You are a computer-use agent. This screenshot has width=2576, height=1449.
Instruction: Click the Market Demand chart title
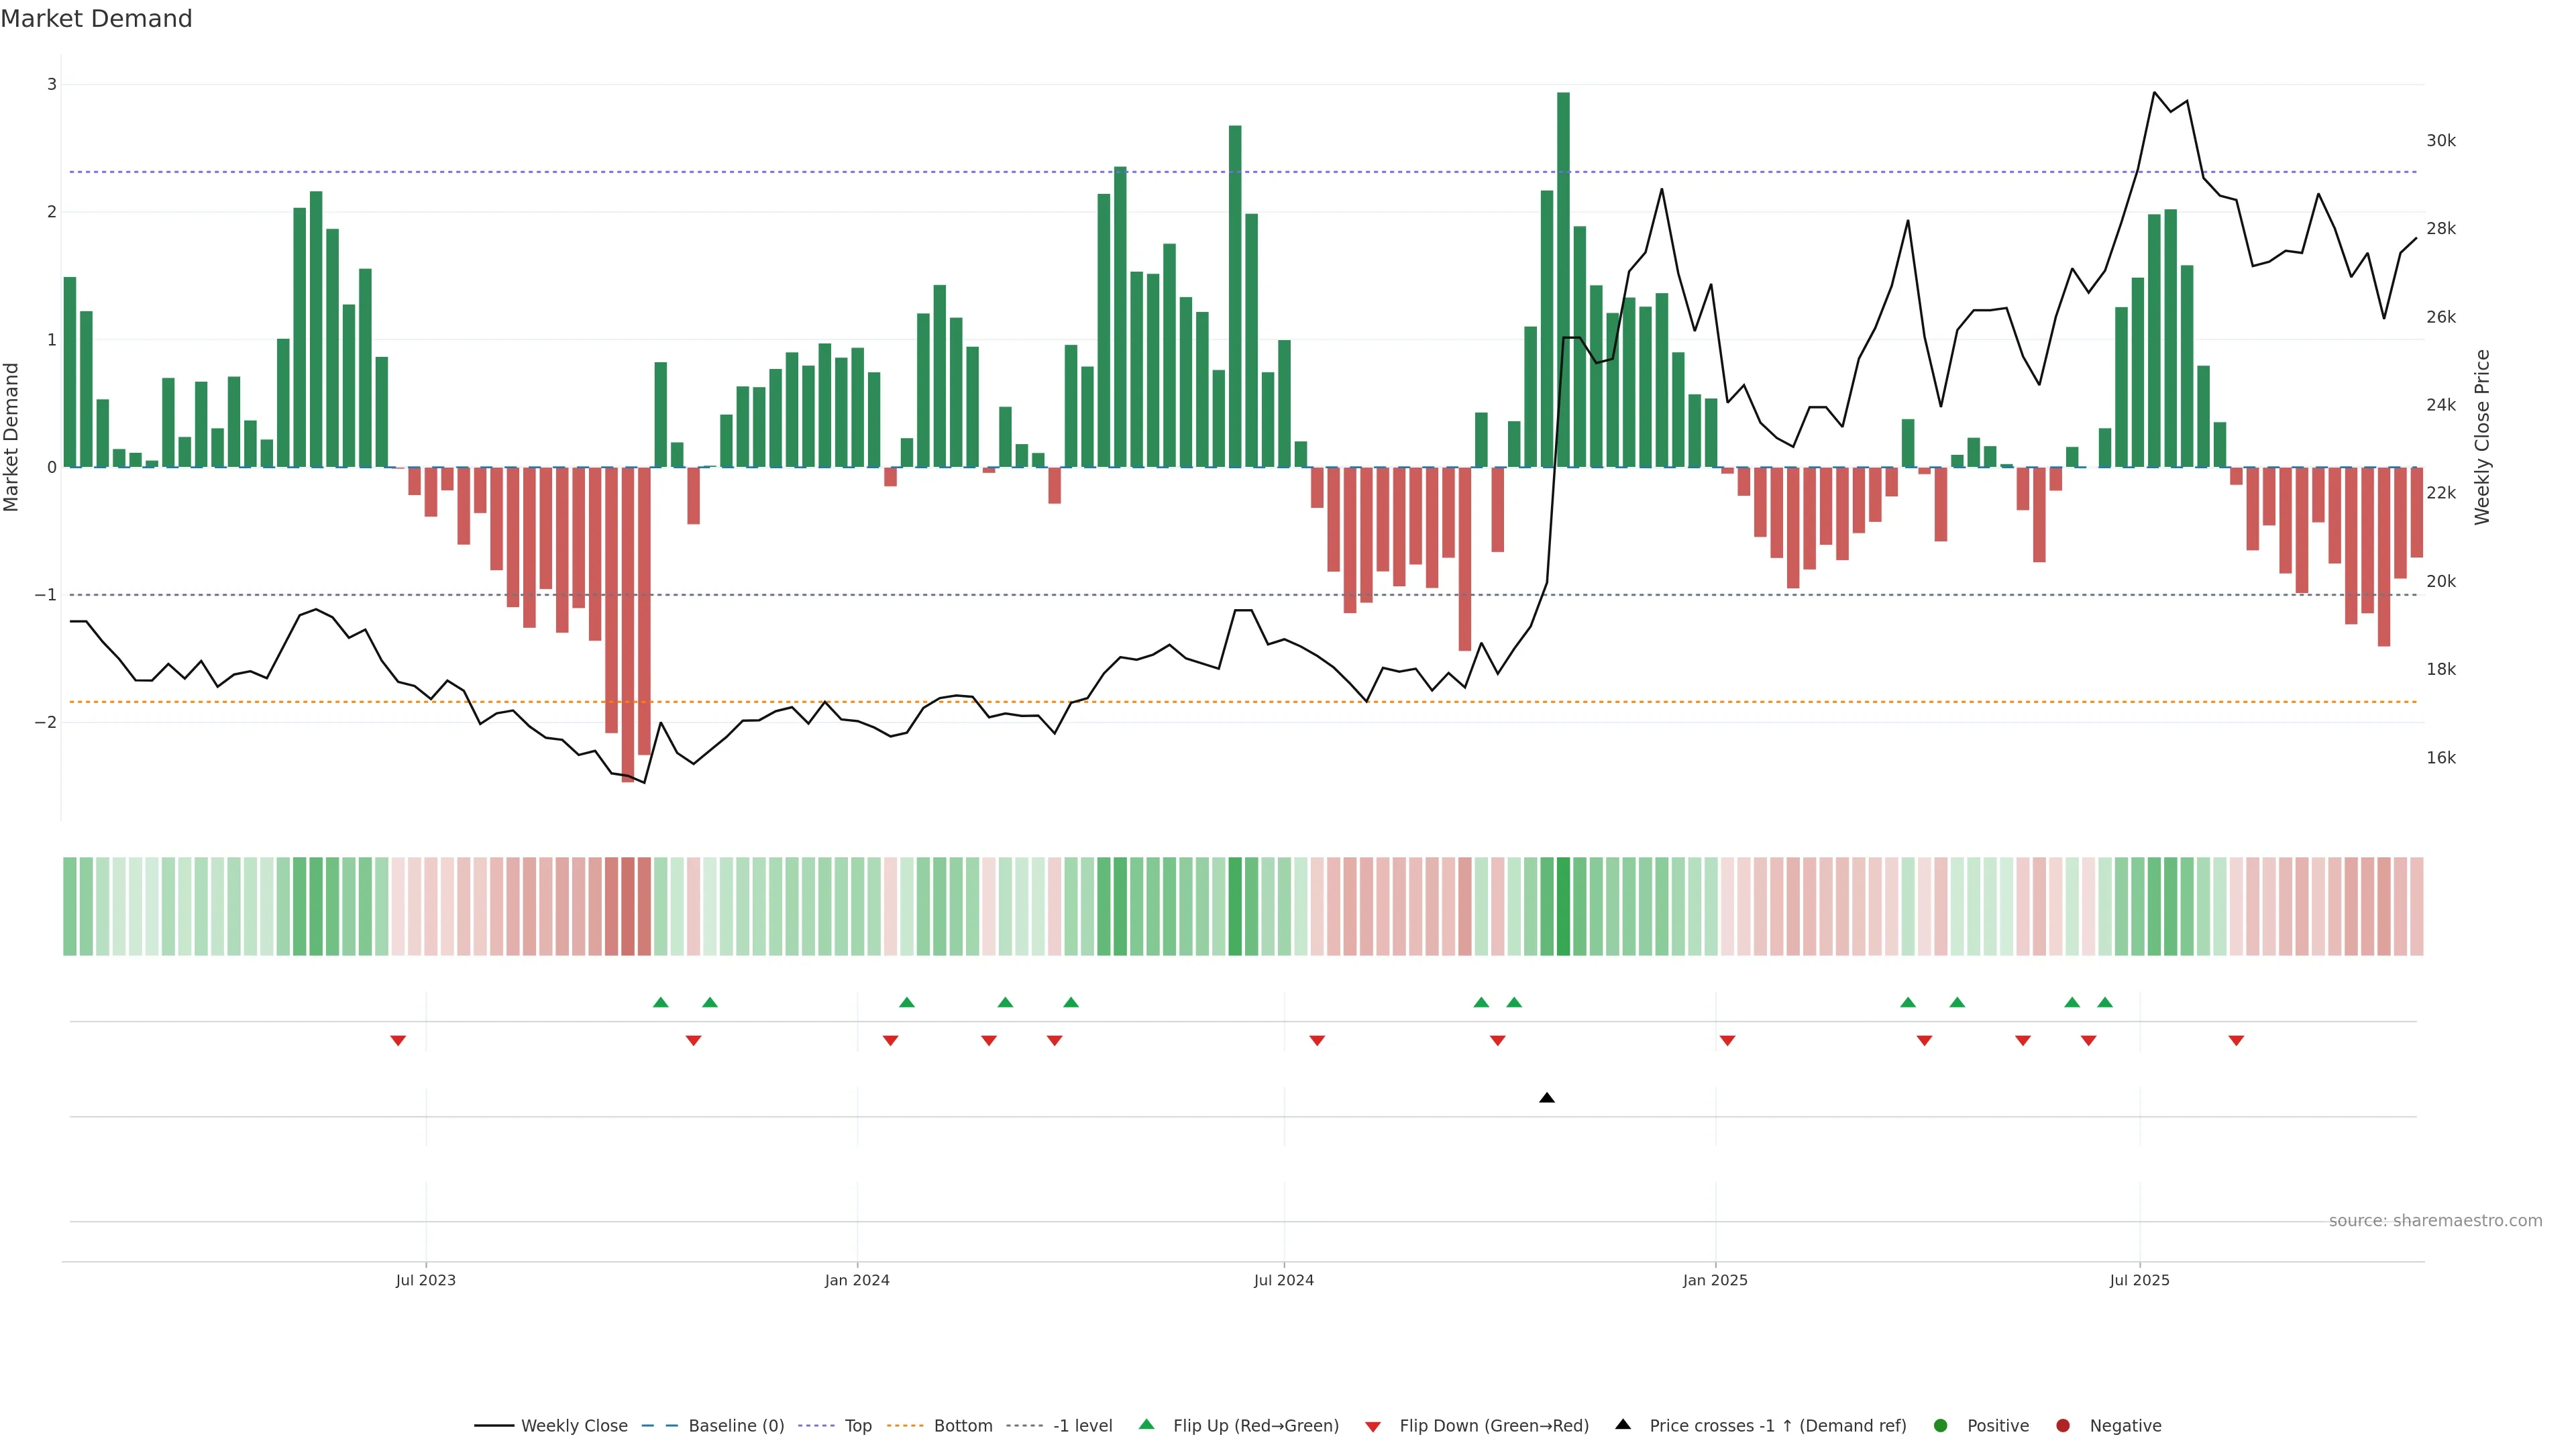[96, 19]
